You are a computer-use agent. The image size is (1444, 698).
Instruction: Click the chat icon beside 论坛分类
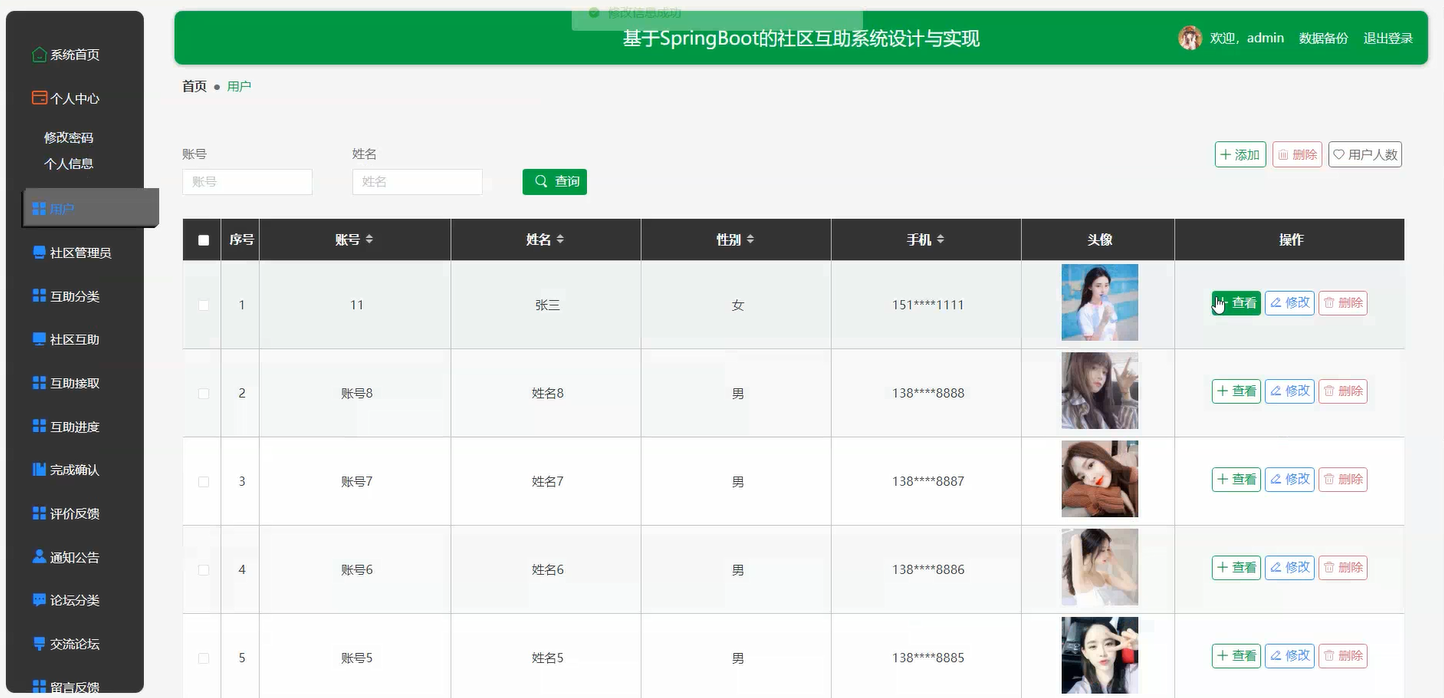(39, 601)
